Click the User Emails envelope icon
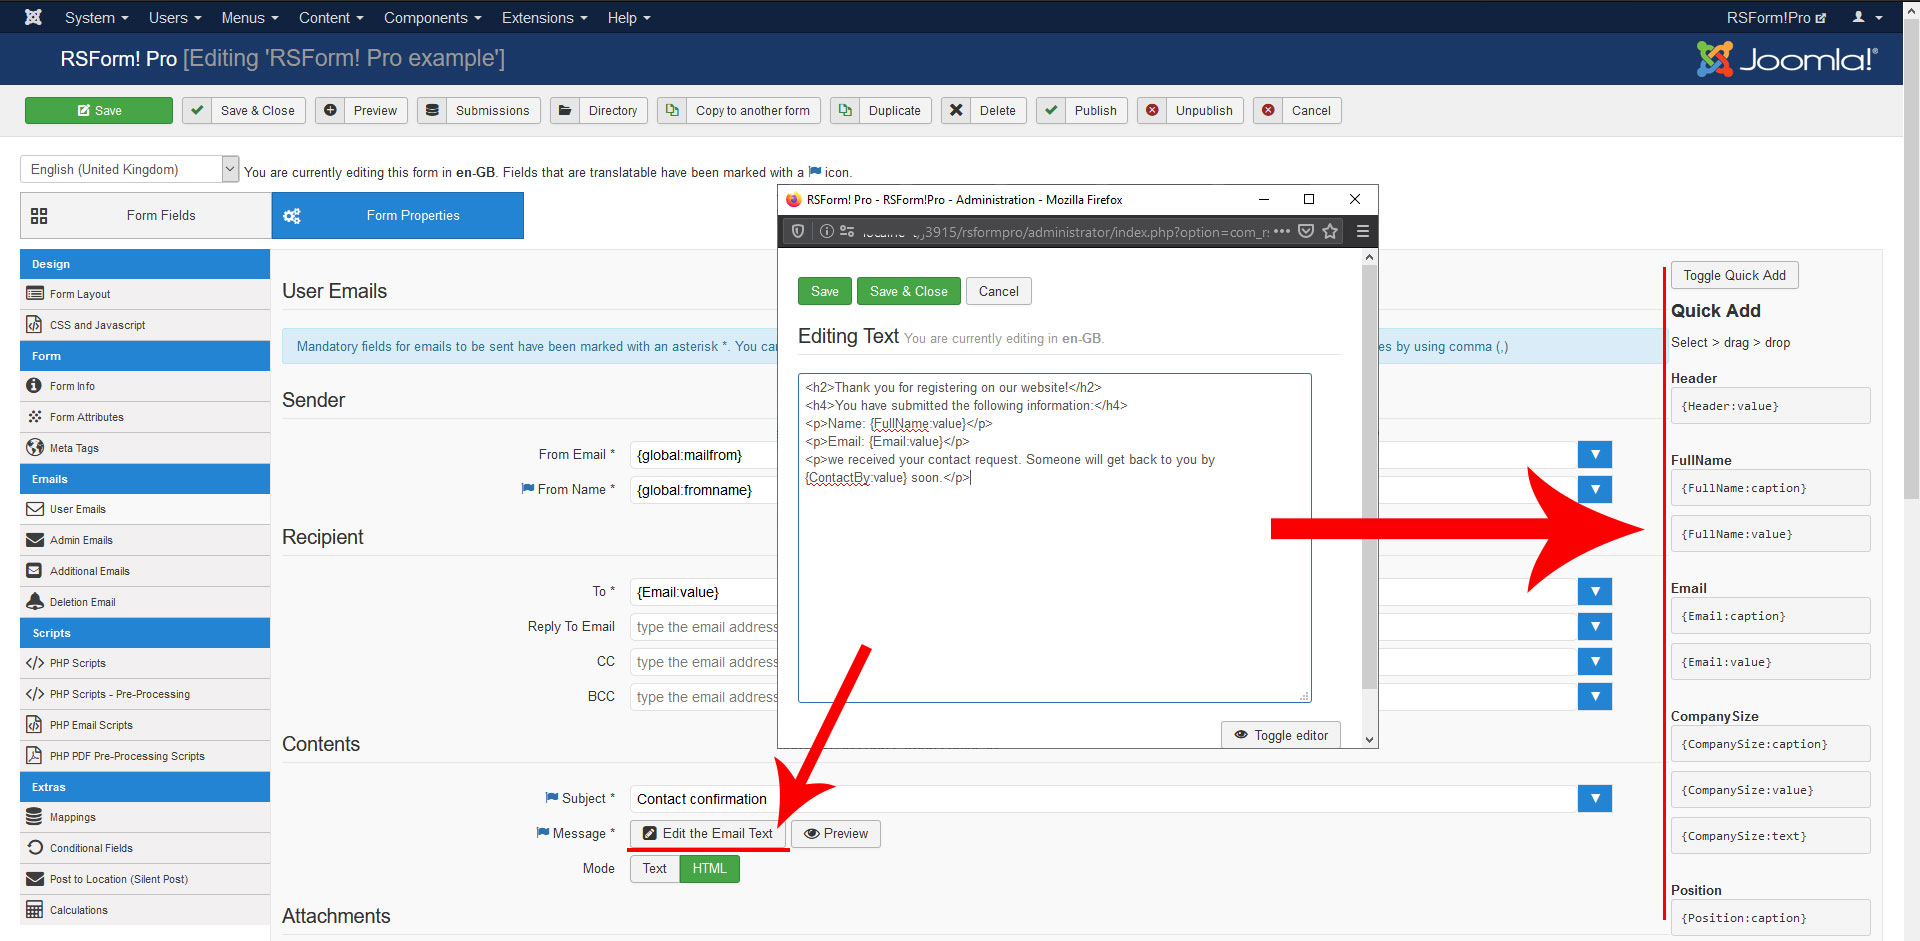The width and height of the screenshot is (1920, 941). point(35,509)
